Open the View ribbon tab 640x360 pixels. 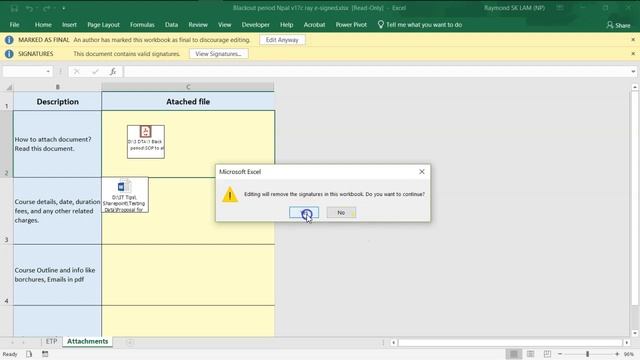tap(224, 24)
